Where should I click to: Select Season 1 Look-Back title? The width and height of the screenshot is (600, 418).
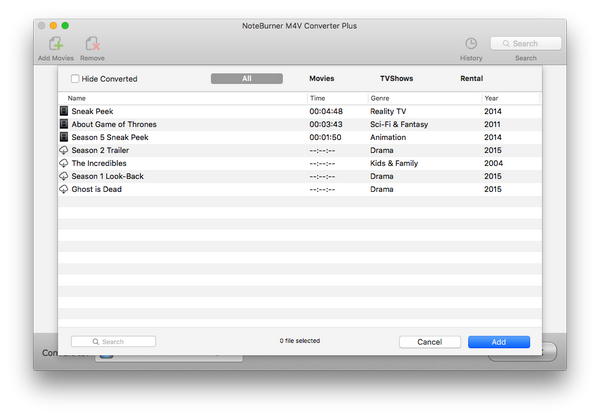click(108, 176)
